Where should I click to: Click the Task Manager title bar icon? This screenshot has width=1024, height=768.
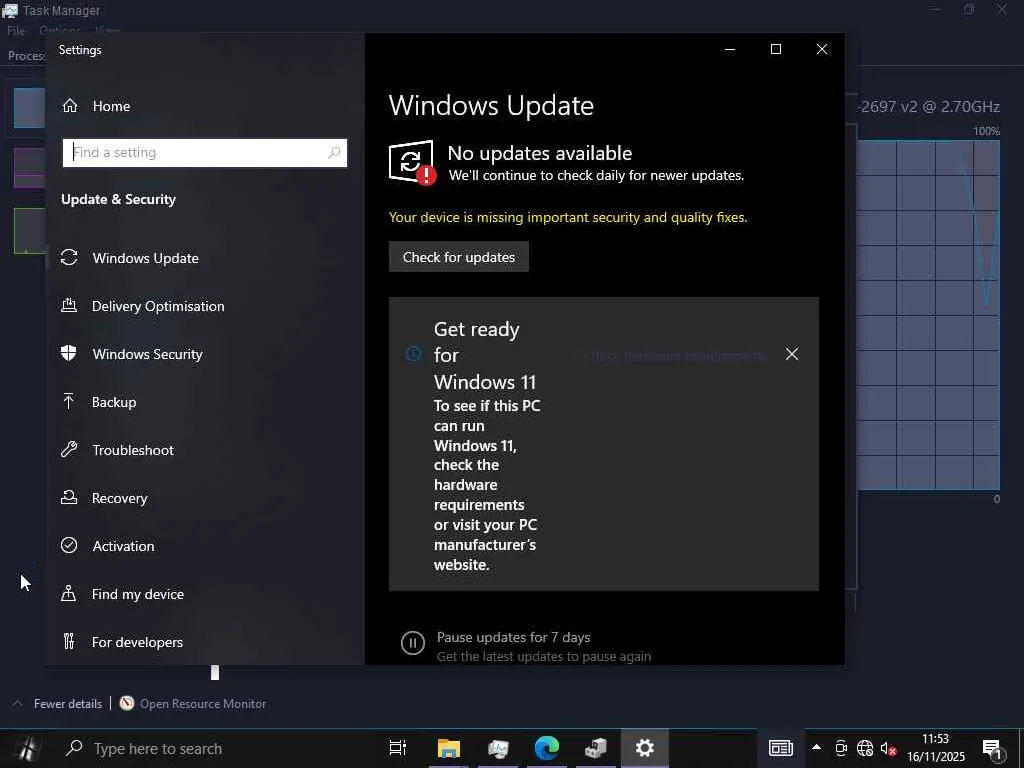(x=10, y=10)
